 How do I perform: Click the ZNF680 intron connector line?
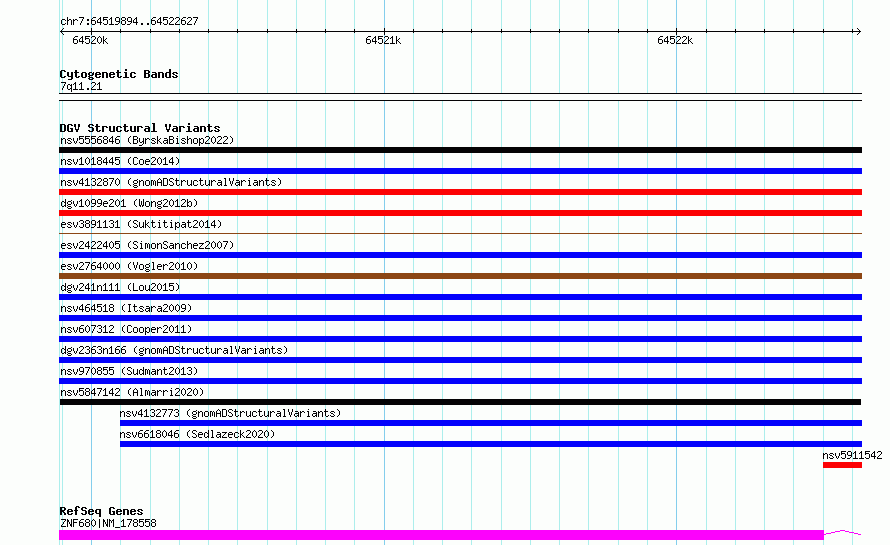tap(843, 533)
